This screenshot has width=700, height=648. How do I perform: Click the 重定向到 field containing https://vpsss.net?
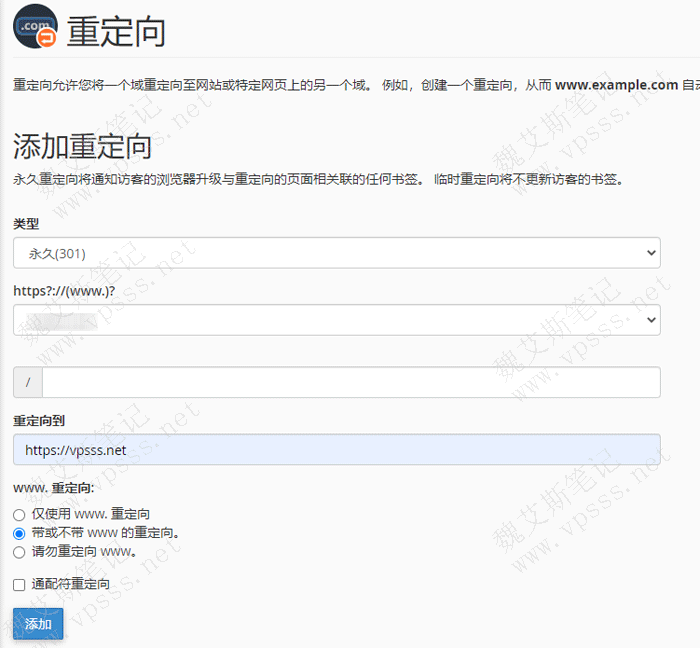click(336, 450)
